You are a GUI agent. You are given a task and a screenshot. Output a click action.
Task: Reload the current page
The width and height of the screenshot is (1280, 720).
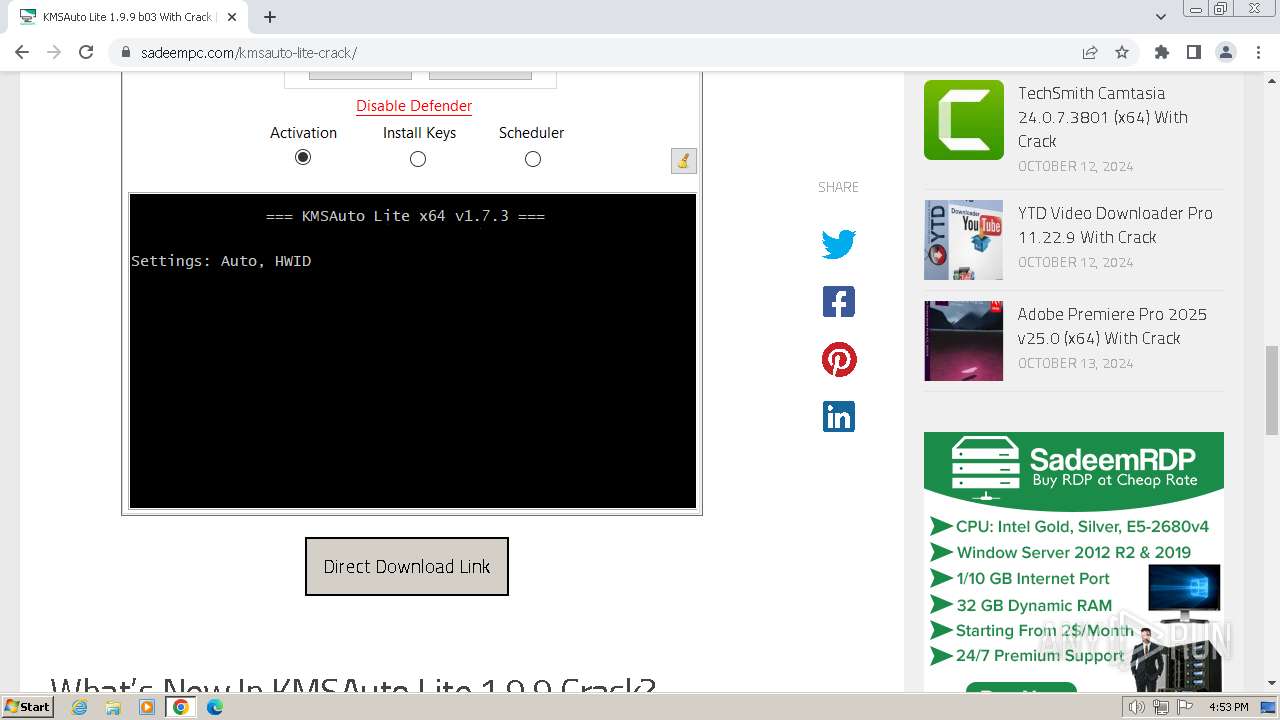pyautogui.click(x=86, y=52)
